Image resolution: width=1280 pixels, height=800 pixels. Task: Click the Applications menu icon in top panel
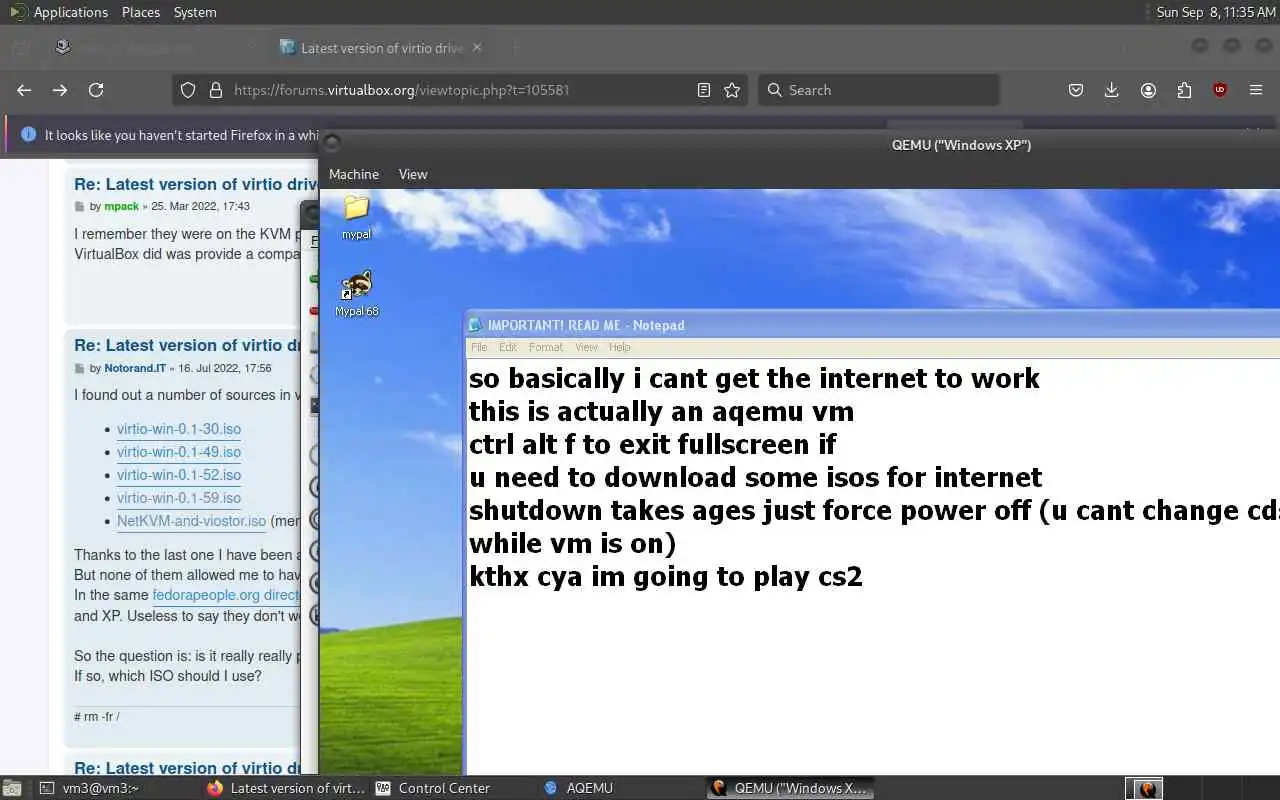(17, 12)
